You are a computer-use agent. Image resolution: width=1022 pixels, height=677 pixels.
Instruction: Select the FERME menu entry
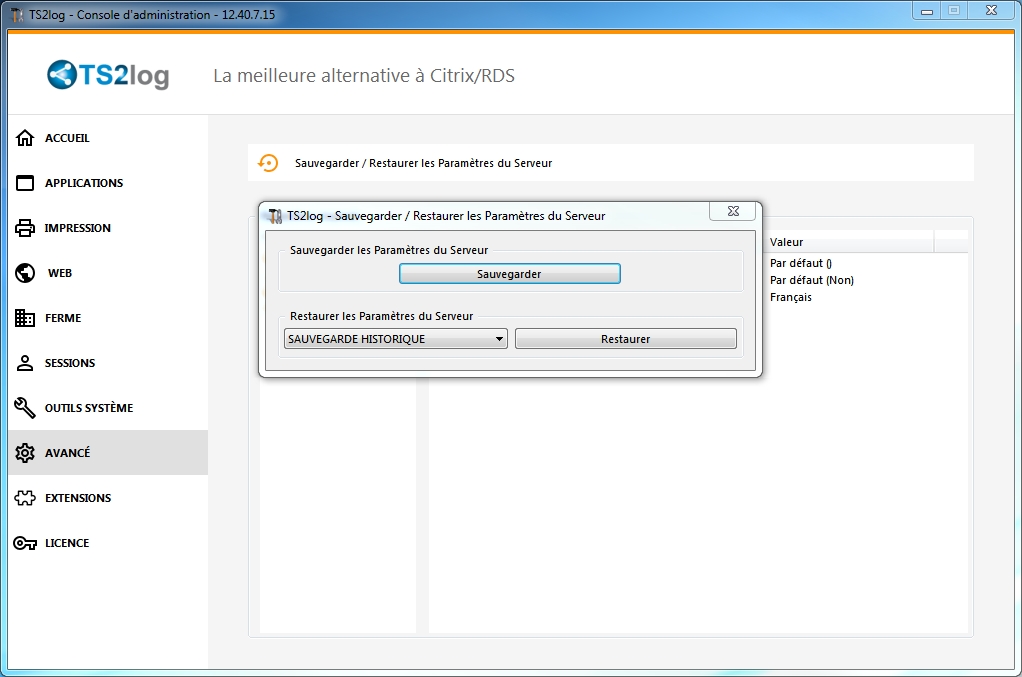(x=108, y=318)
